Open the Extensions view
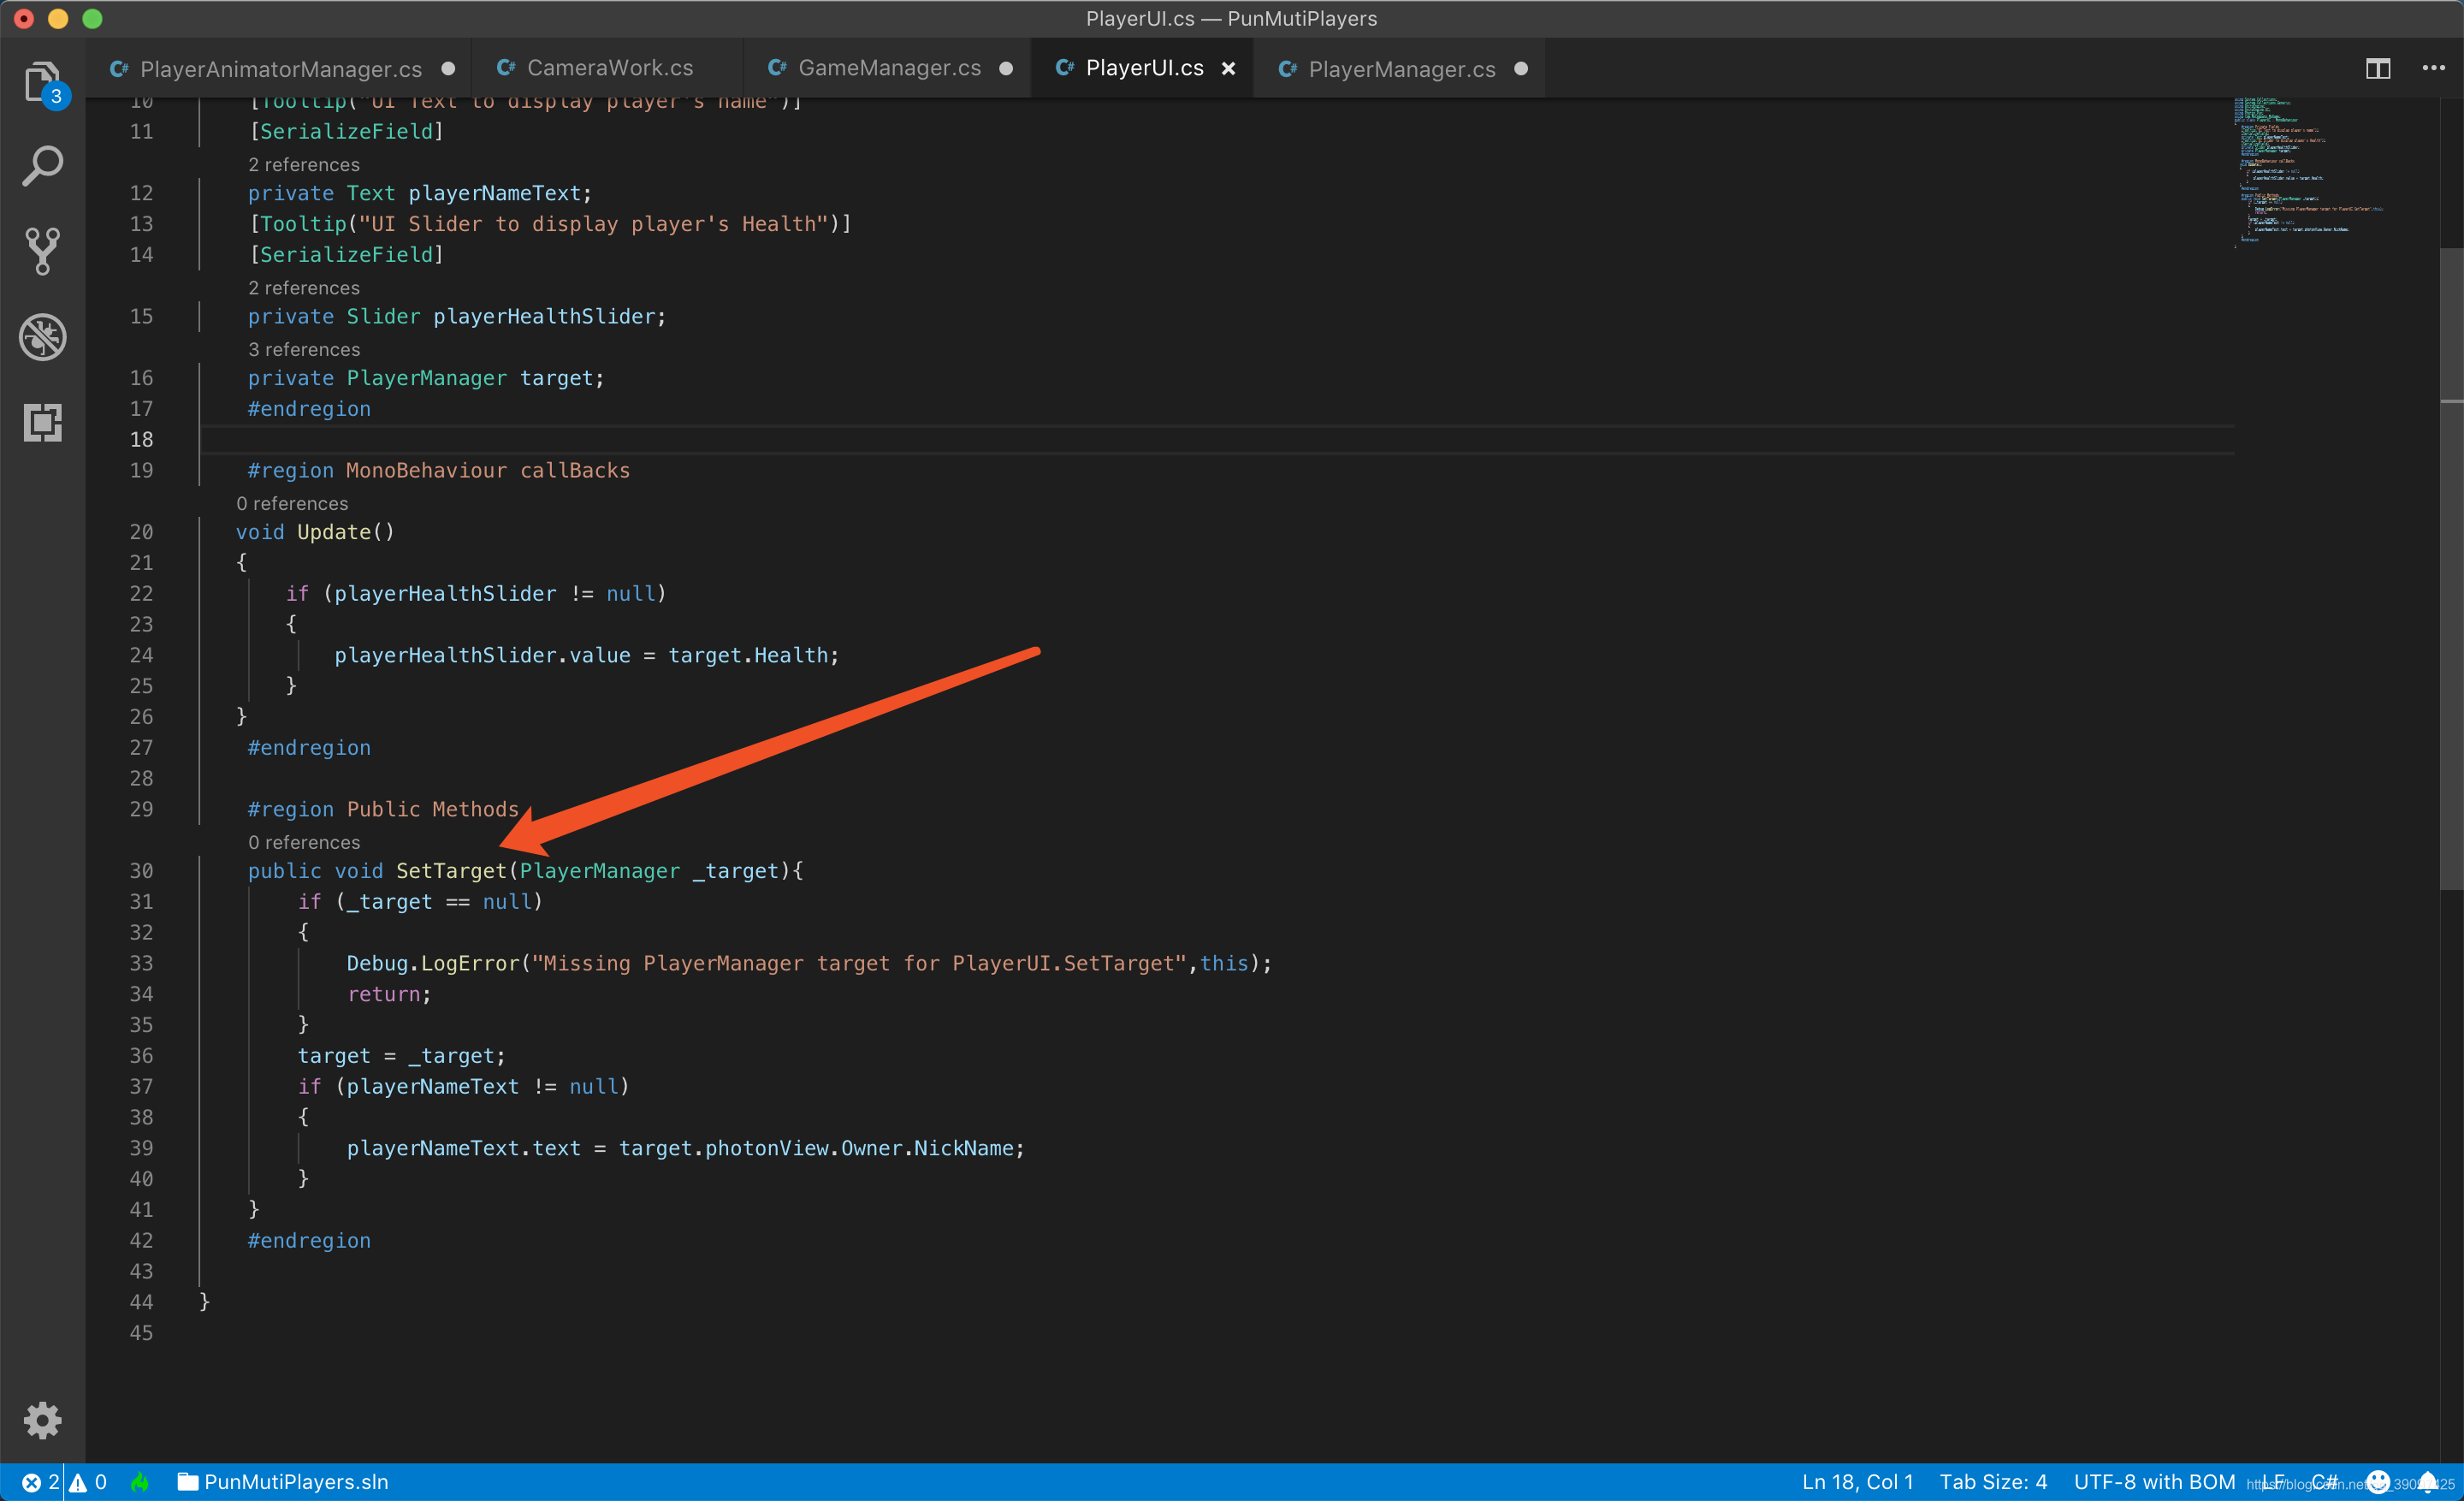This screenshot has width=2464, height=1501. coord(43,422)
